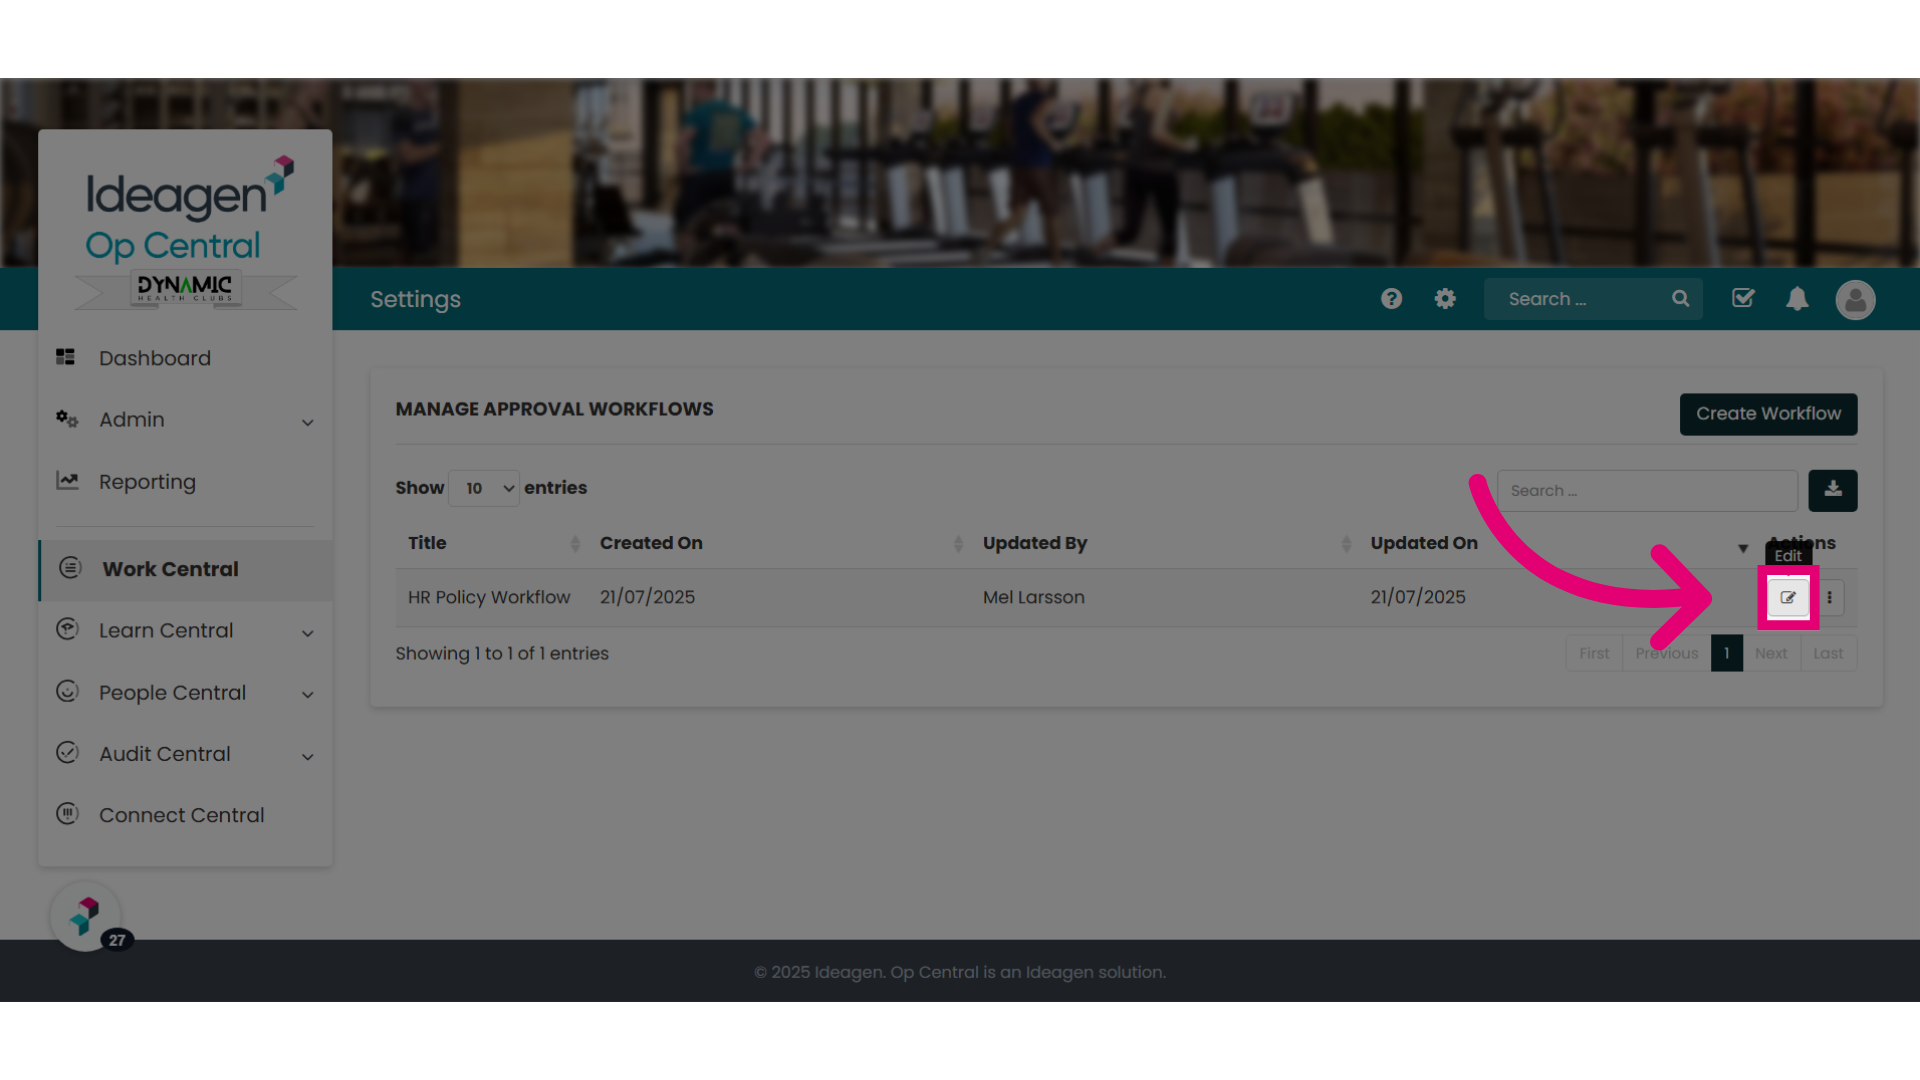Sort table by Updated On arrow
Viewport: 1920px width, 1080px height.
[1743, 548]
